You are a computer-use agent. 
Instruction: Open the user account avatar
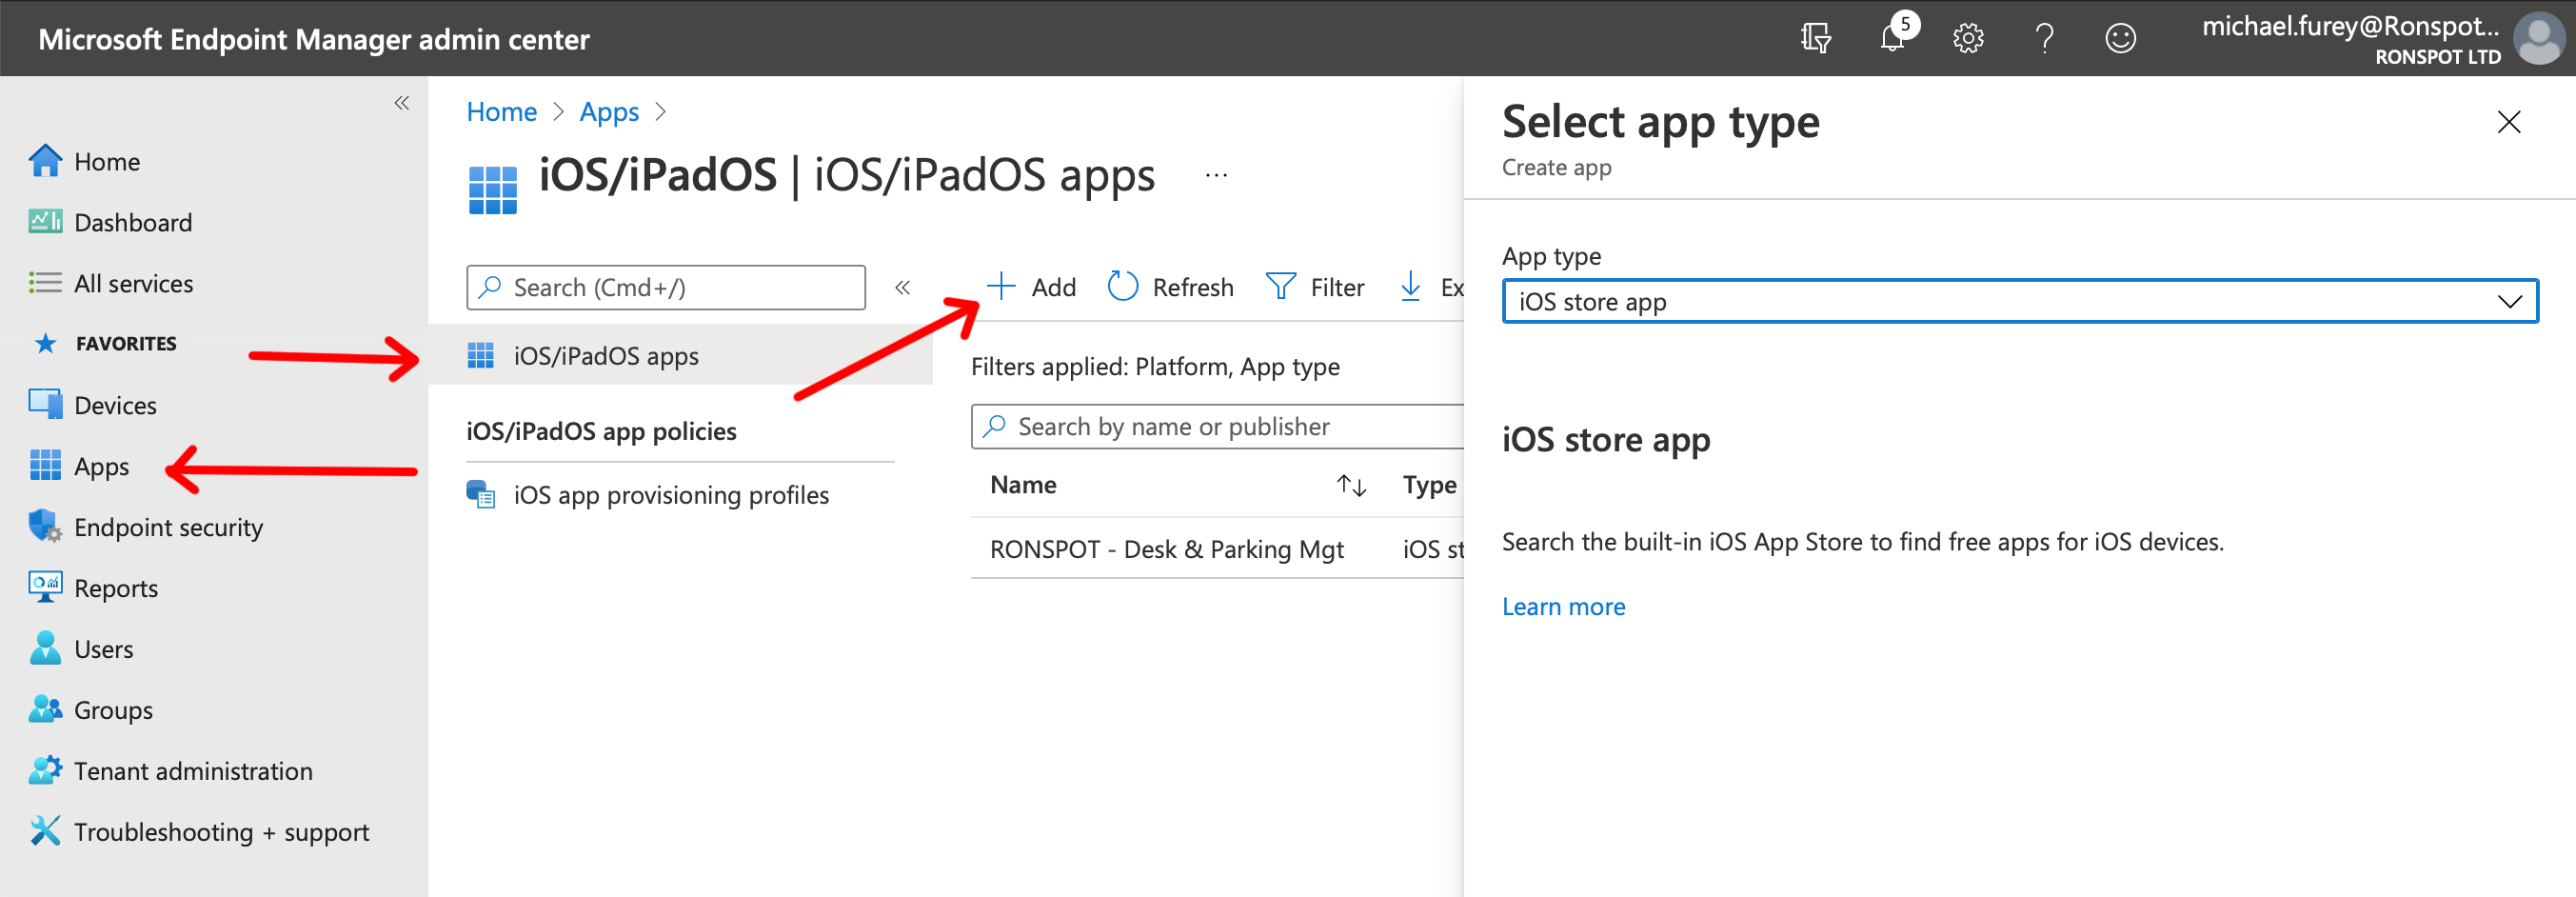pyautogui.click(x=2538, y=38)
